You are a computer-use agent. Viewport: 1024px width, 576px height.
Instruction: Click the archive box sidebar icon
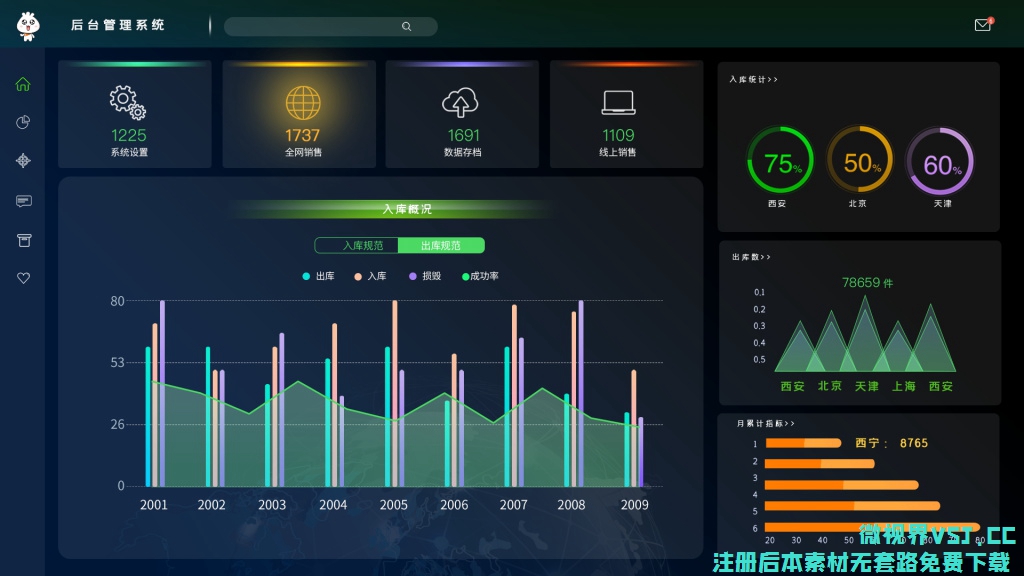pos(23,240)
